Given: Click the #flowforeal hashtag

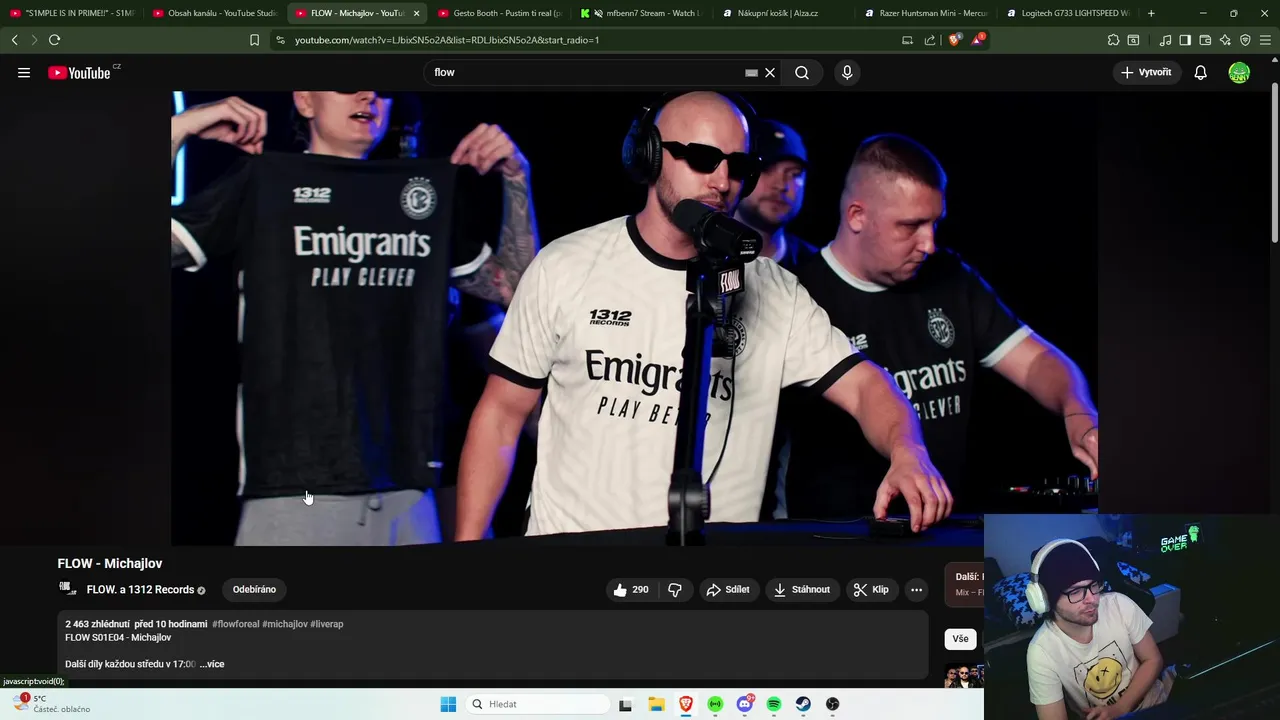Looking at the screenshot, I should [236, 624].
